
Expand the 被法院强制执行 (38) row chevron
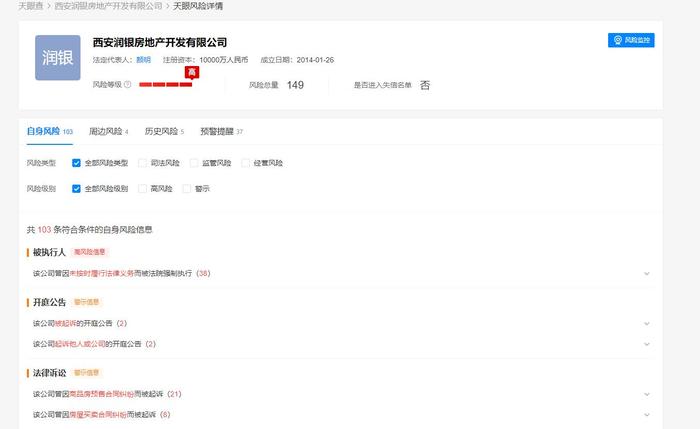(x=646, y=274)
